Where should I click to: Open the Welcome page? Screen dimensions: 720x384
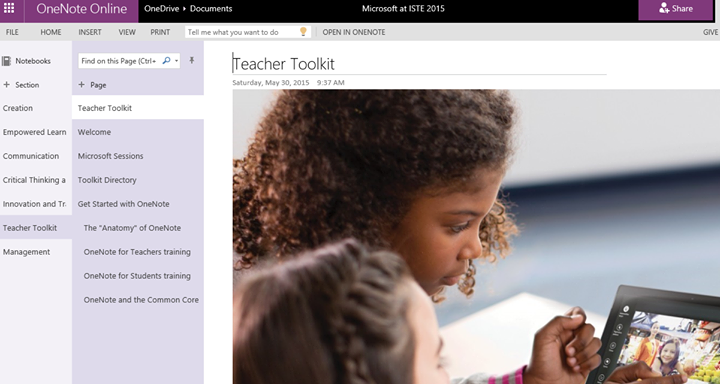click(138, 132)
